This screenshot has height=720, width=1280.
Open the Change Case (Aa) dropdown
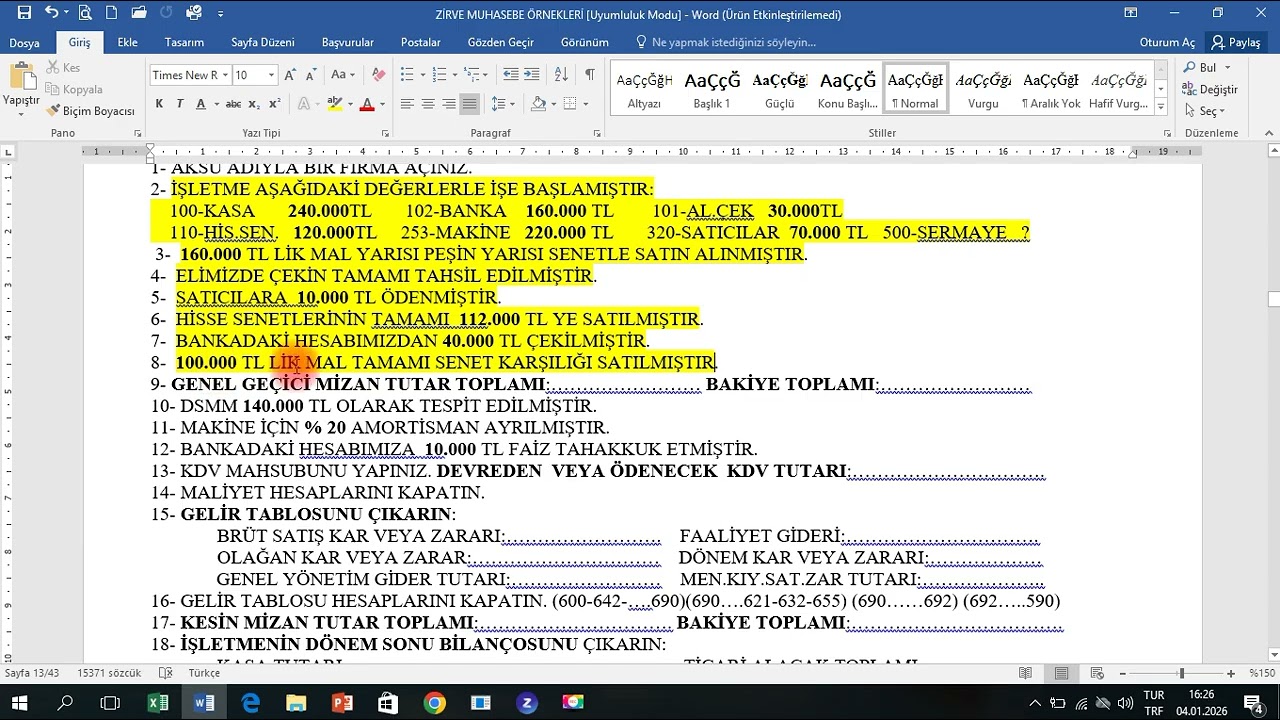[x=343, y=75]
